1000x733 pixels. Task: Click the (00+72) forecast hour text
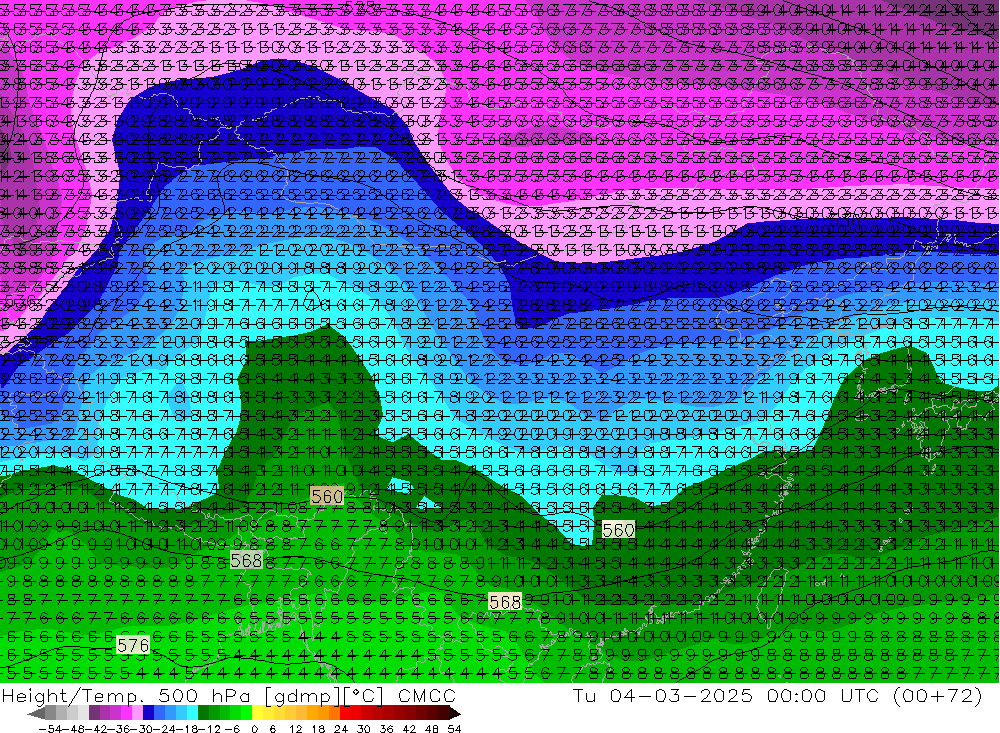(x=937, y=695)
